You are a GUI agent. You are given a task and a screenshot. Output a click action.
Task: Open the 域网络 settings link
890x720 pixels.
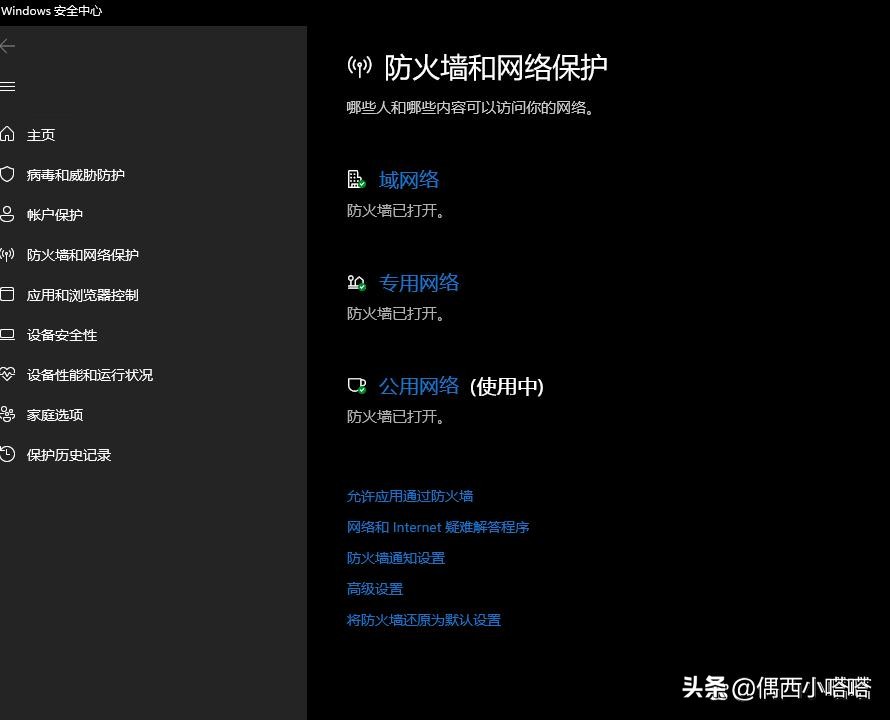click(x=408, y=179)
